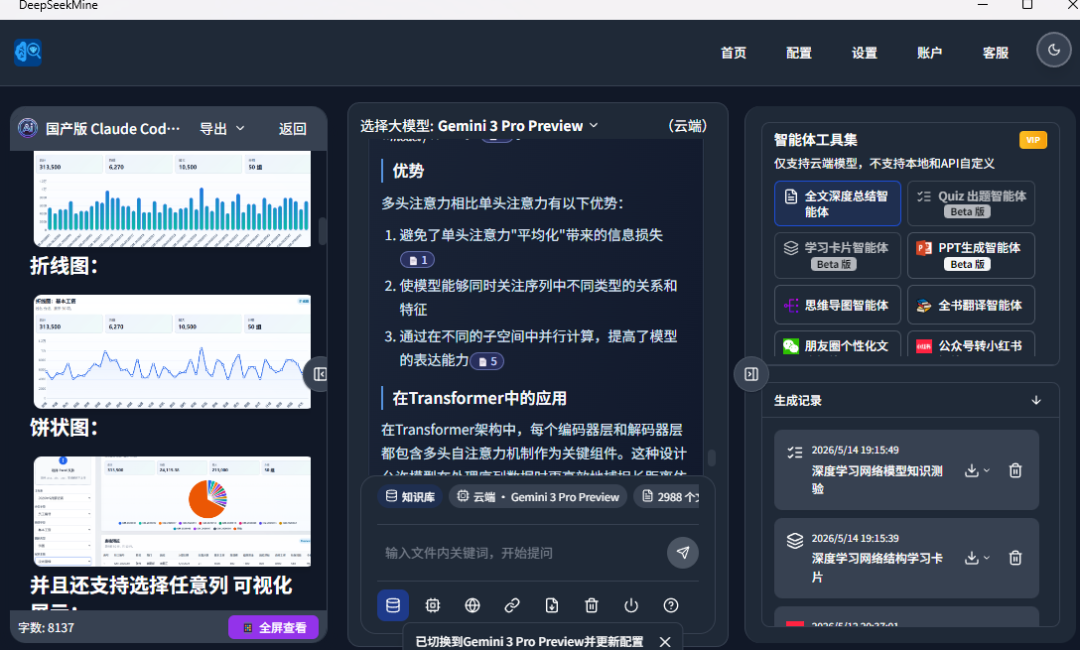
Task: Send the message with paper plane icon
Action: [683, 552]
